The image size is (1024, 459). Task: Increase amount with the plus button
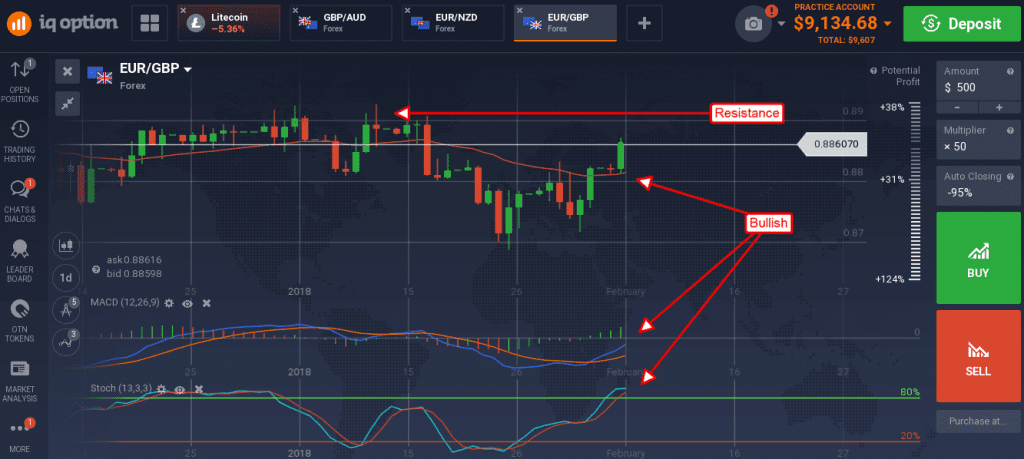coord(998,107)
